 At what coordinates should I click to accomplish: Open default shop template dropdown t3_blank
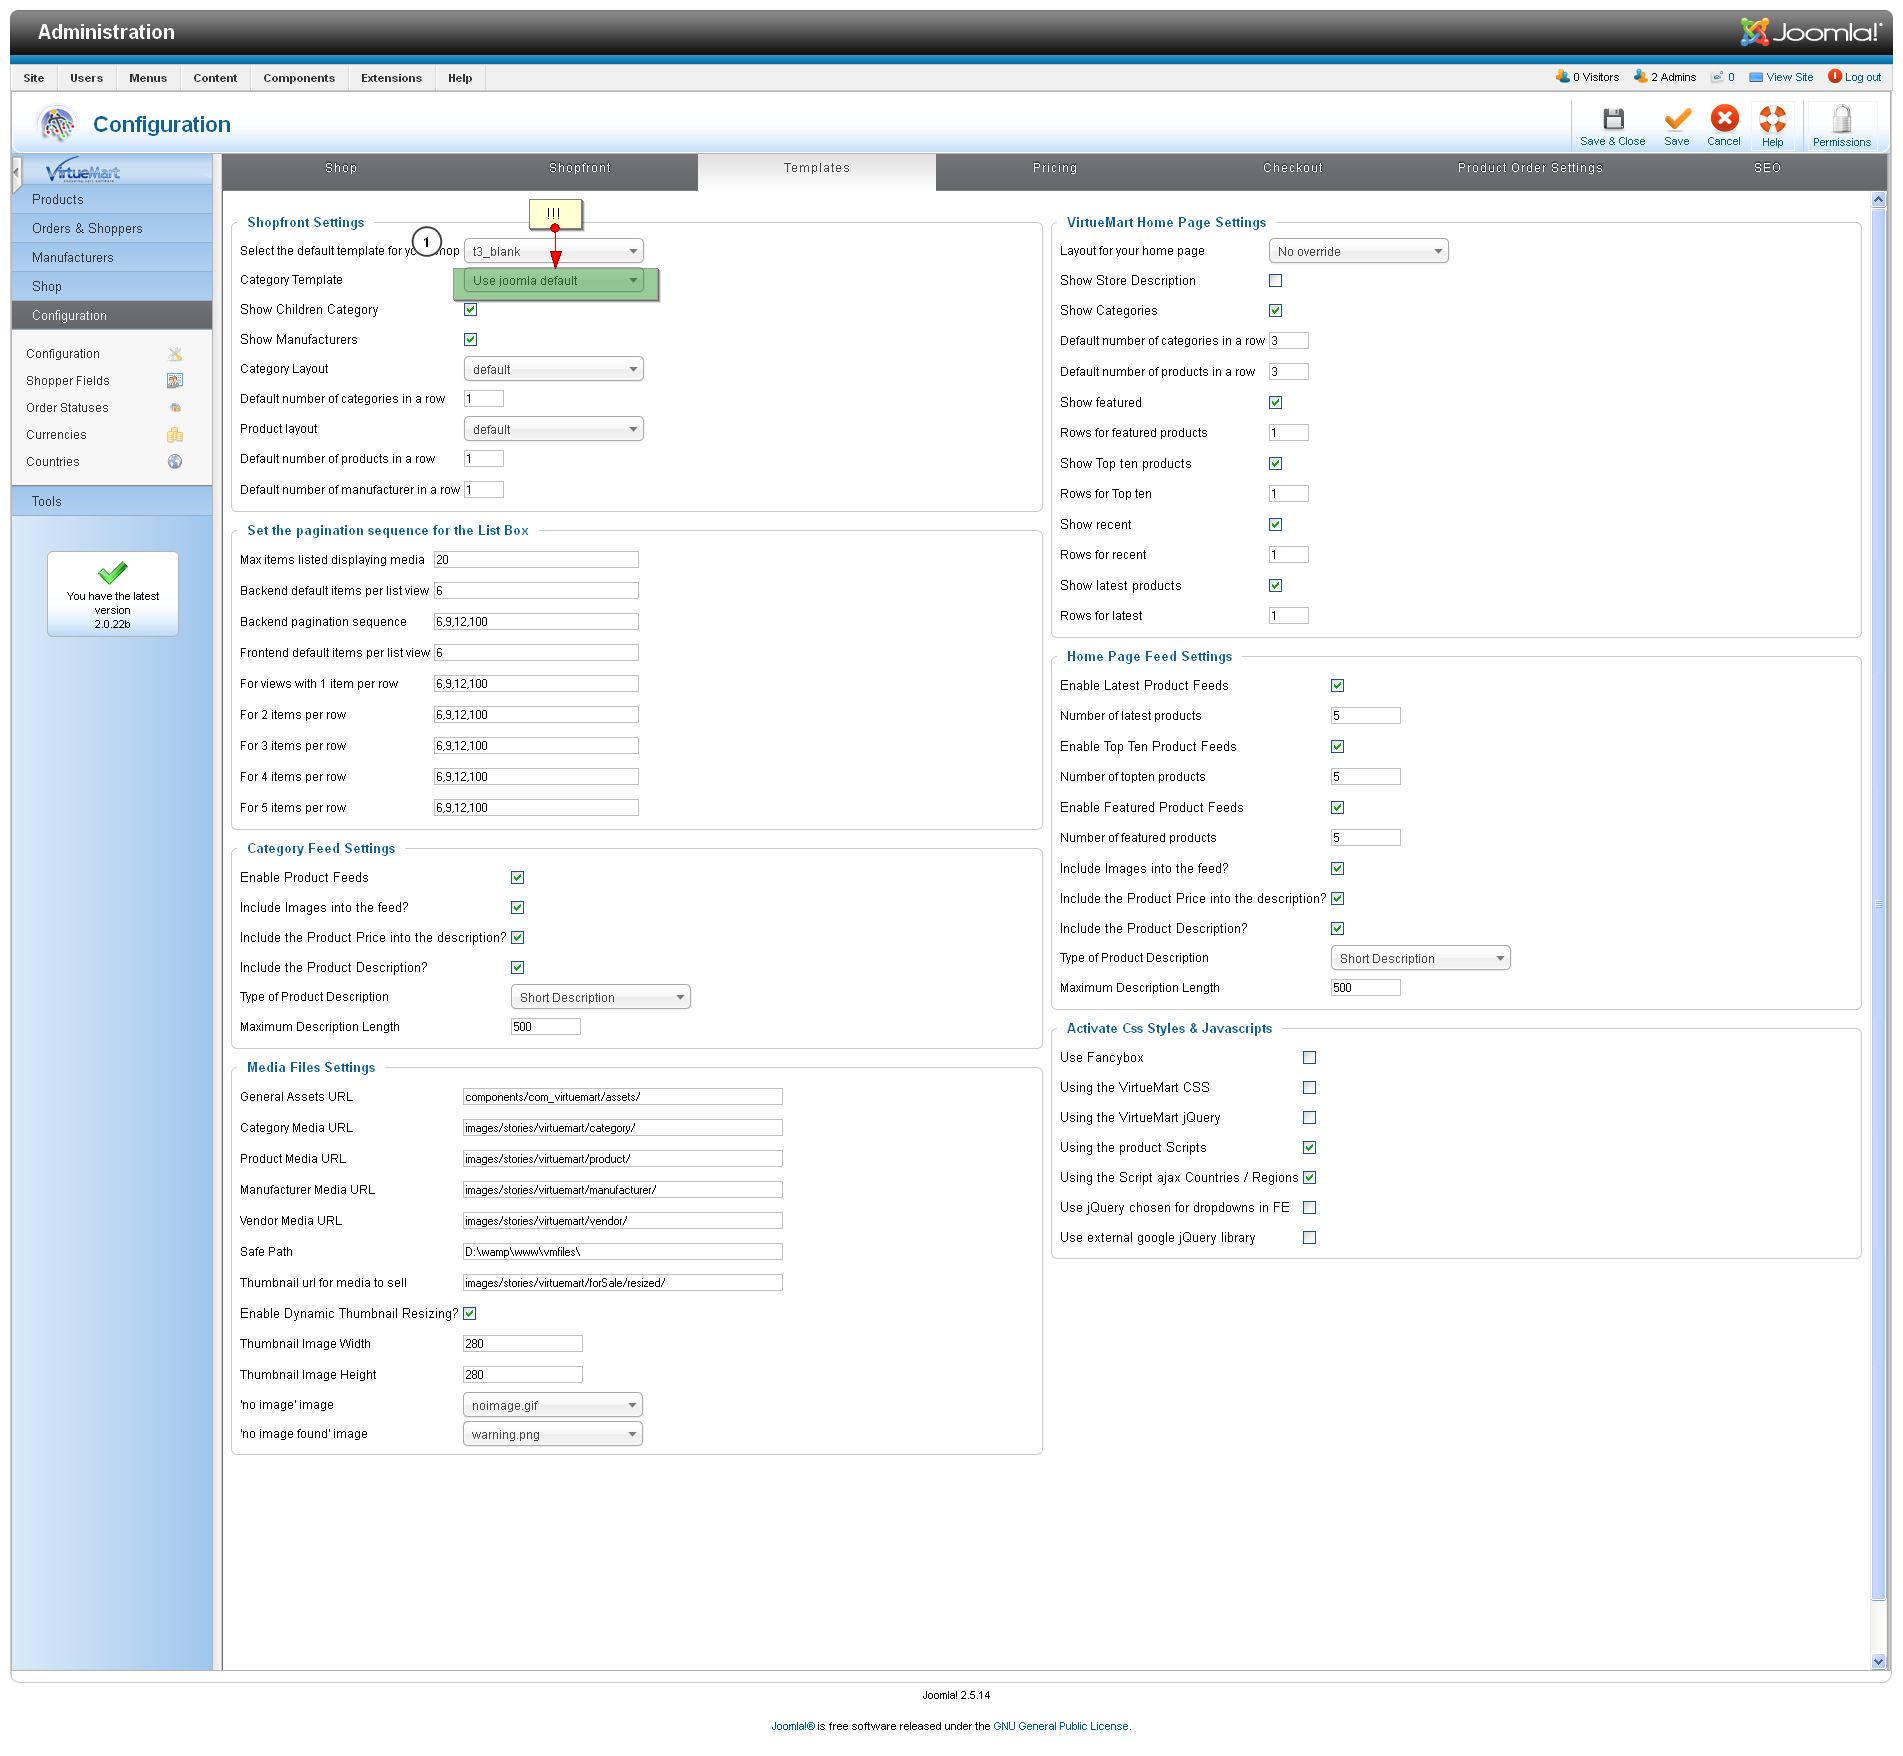(x=554, y=252)
